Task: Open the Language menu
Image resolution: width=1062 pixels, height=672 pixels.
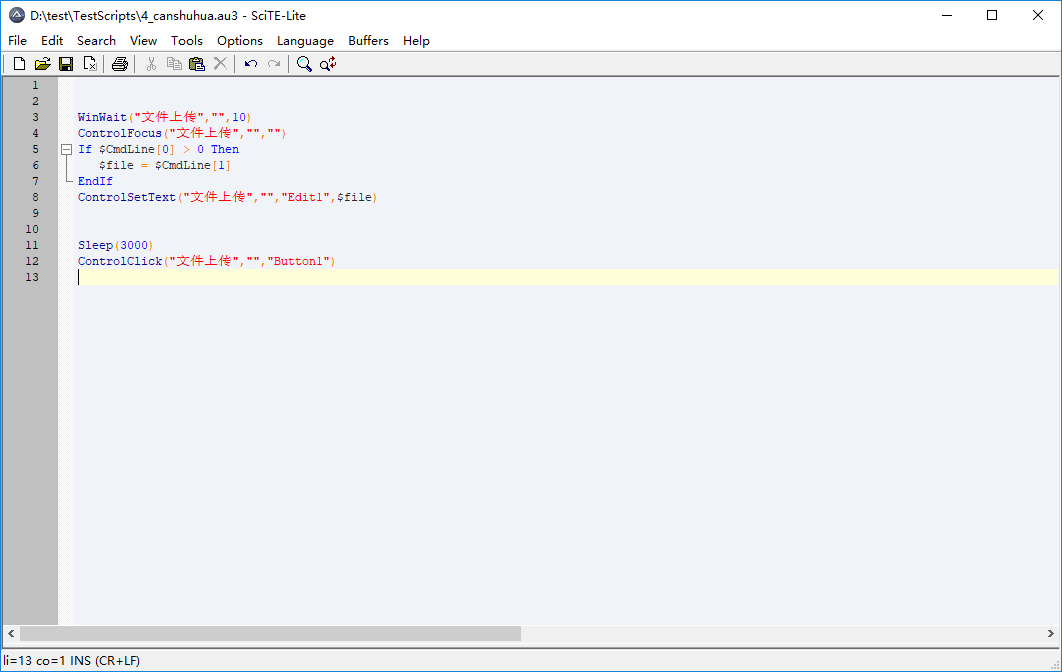Action: [306, 41]
